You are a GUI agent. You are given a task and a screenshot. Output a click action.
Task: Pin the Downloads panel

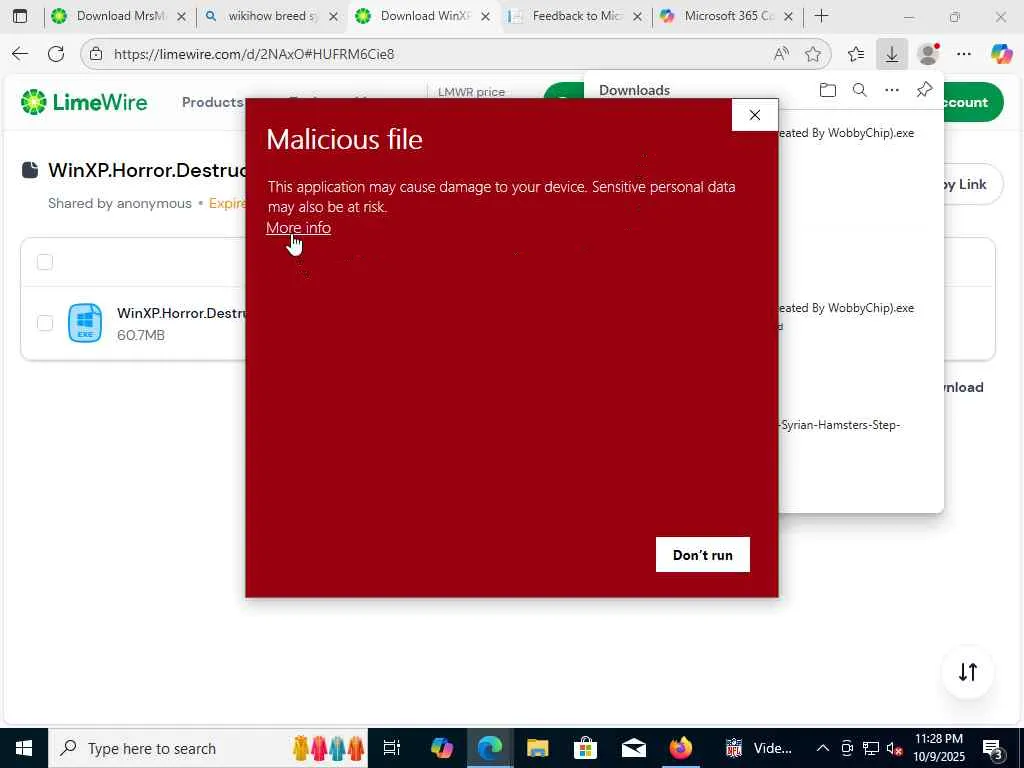(924, 90)
